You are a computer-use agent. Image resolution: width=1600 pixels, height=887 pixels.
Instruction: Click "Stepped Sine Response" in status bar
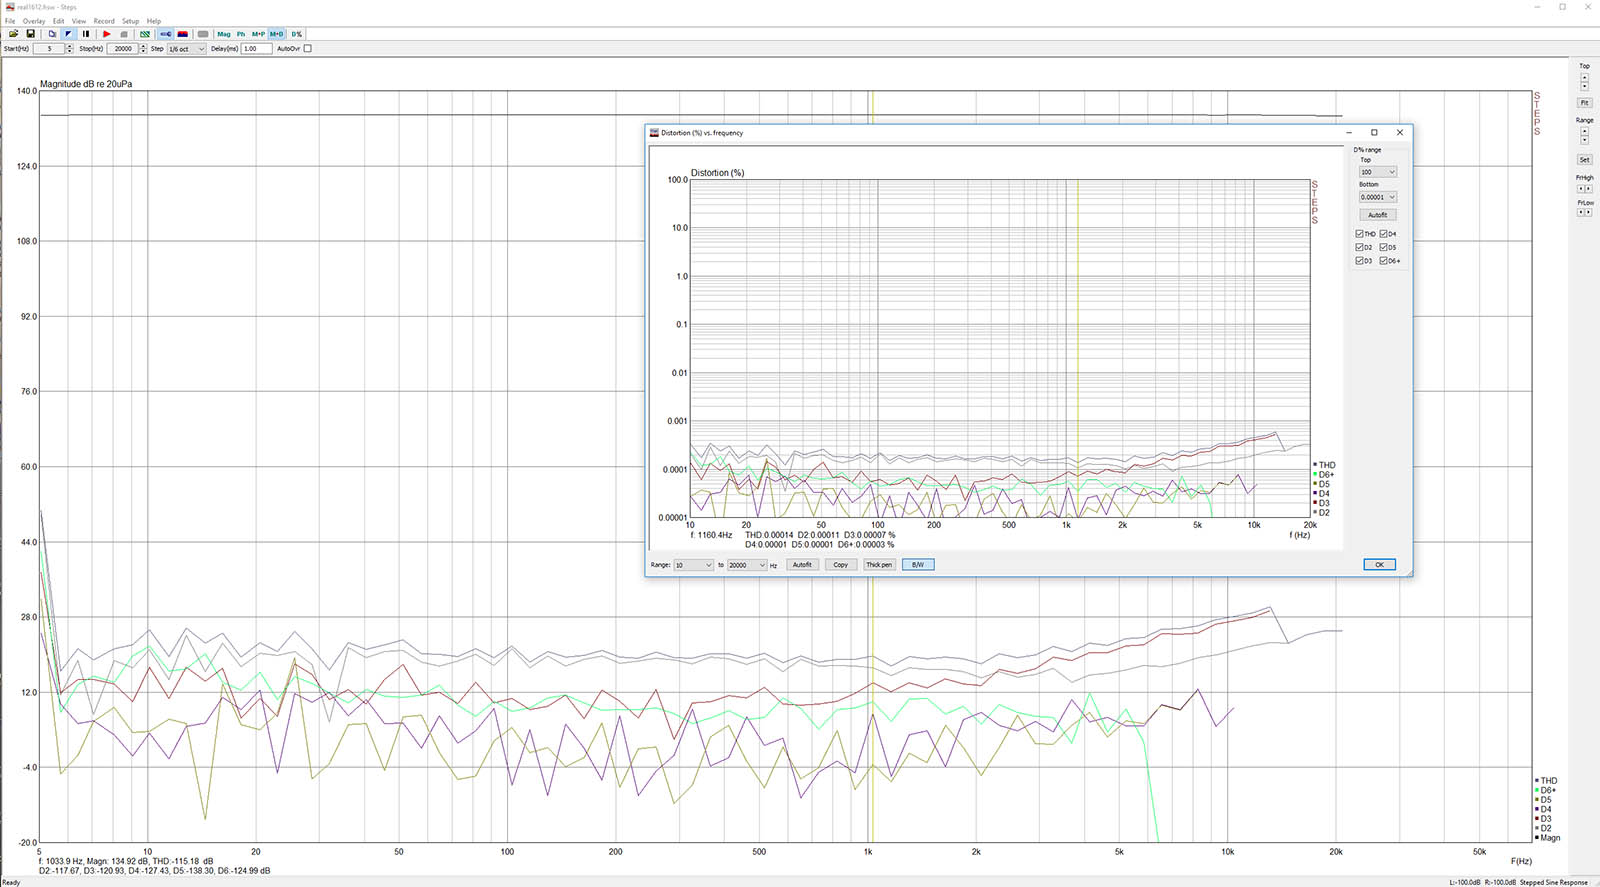click(x=1553, y=882)
